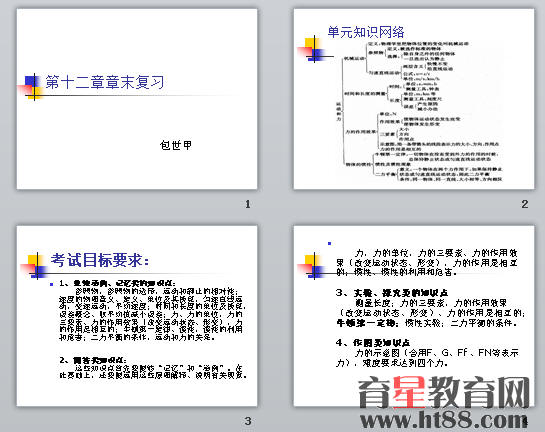This screenshot has height=432, width=545.
Task: Select slide 1 thumbnail titled 第十二章章末复习
Action: [x=137, y=99]
